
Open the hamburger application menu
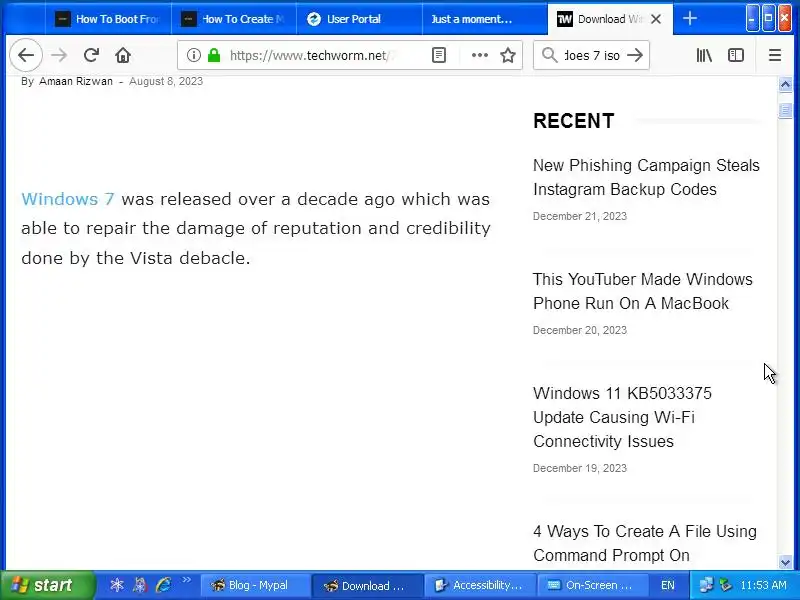point(774,55)
